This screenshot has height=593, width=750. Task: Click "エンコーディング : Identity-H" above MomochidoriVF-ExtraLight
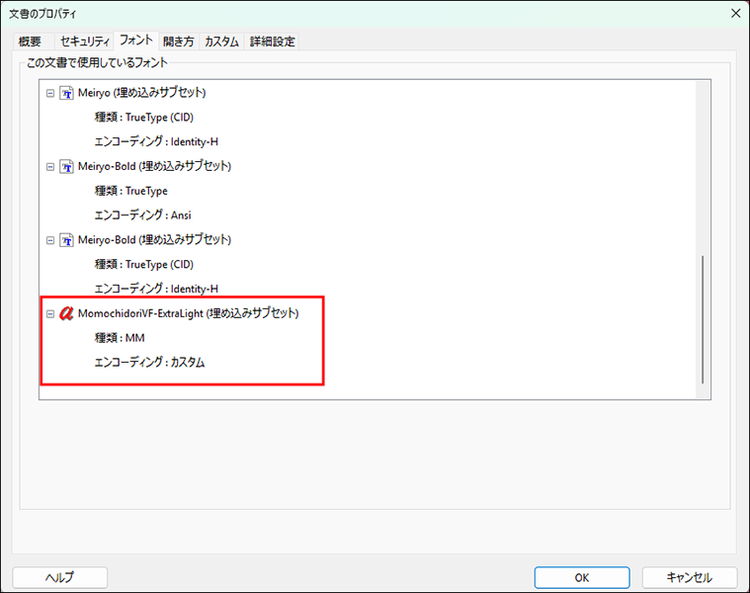coord(156,289)
